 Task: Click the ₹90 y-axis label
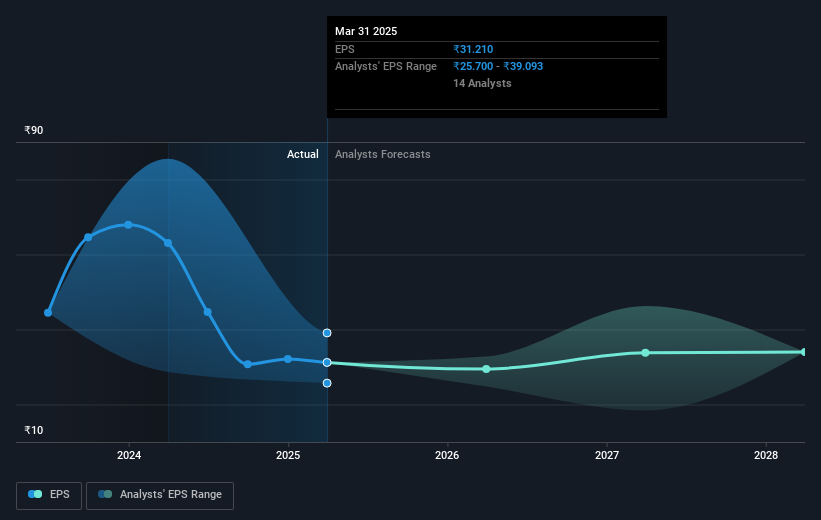pos(34,130)
